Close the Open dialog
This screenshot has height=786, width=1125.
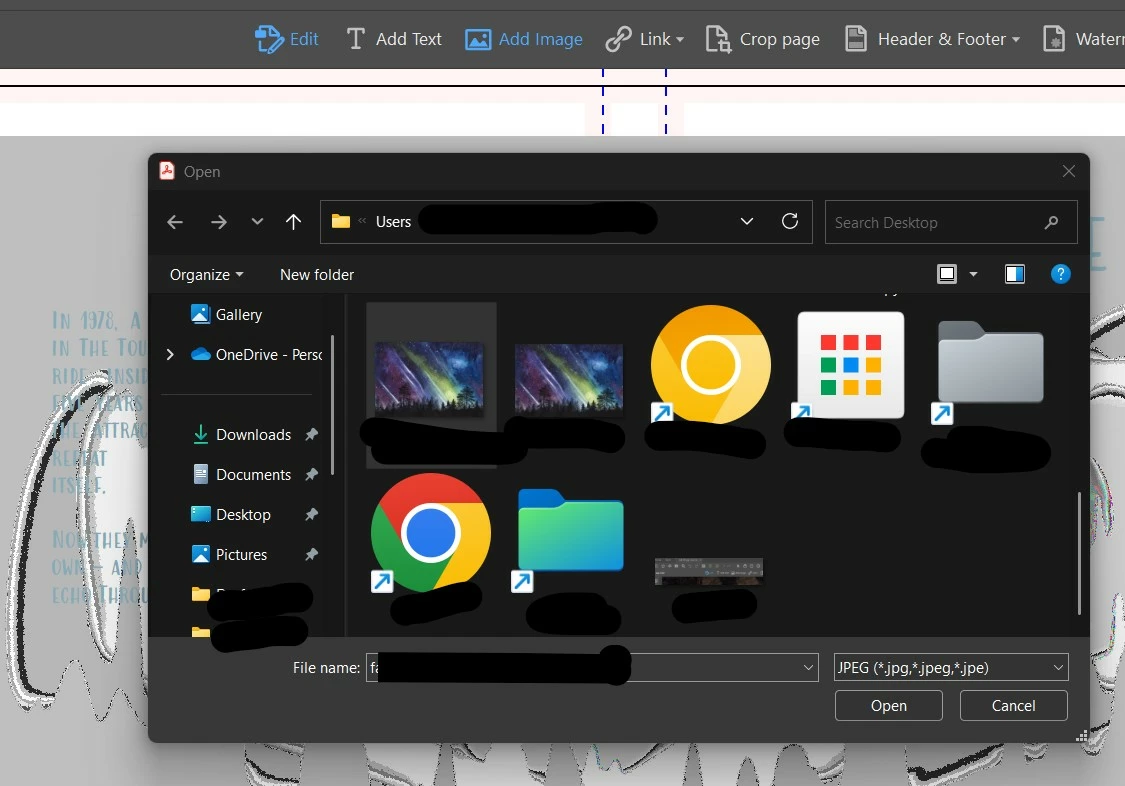pos(1068,171)
